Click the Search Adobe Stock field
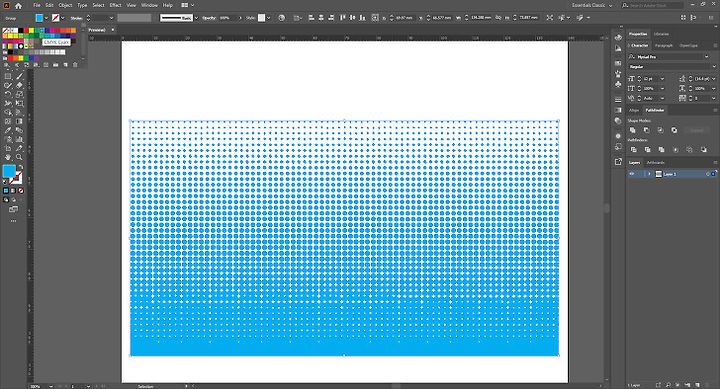The width and height of the screenshot is (720, 389). [x=652, y=5]
